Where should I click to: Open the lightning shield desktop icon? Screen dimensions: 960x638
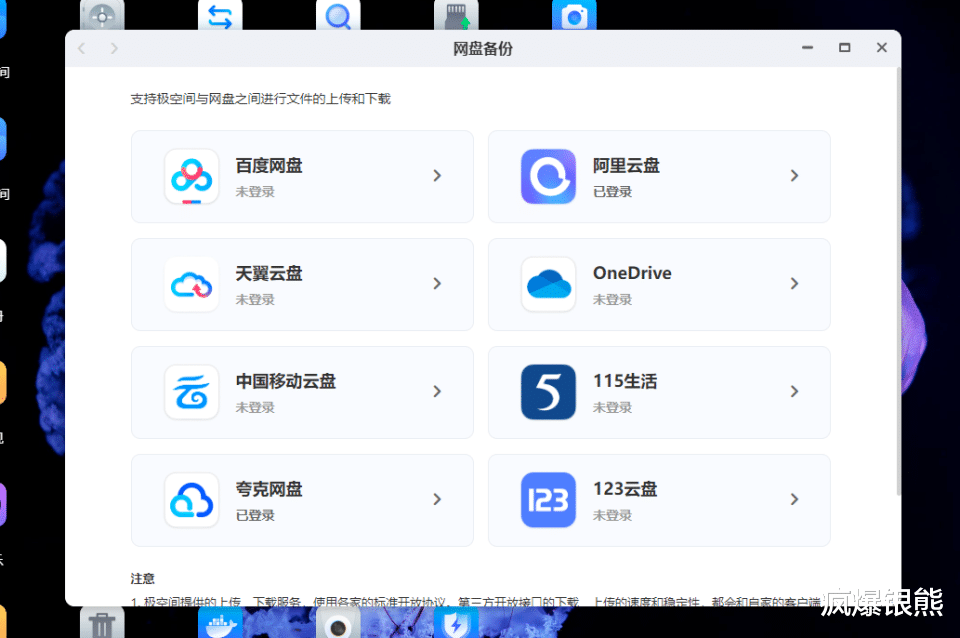(456, 623)
